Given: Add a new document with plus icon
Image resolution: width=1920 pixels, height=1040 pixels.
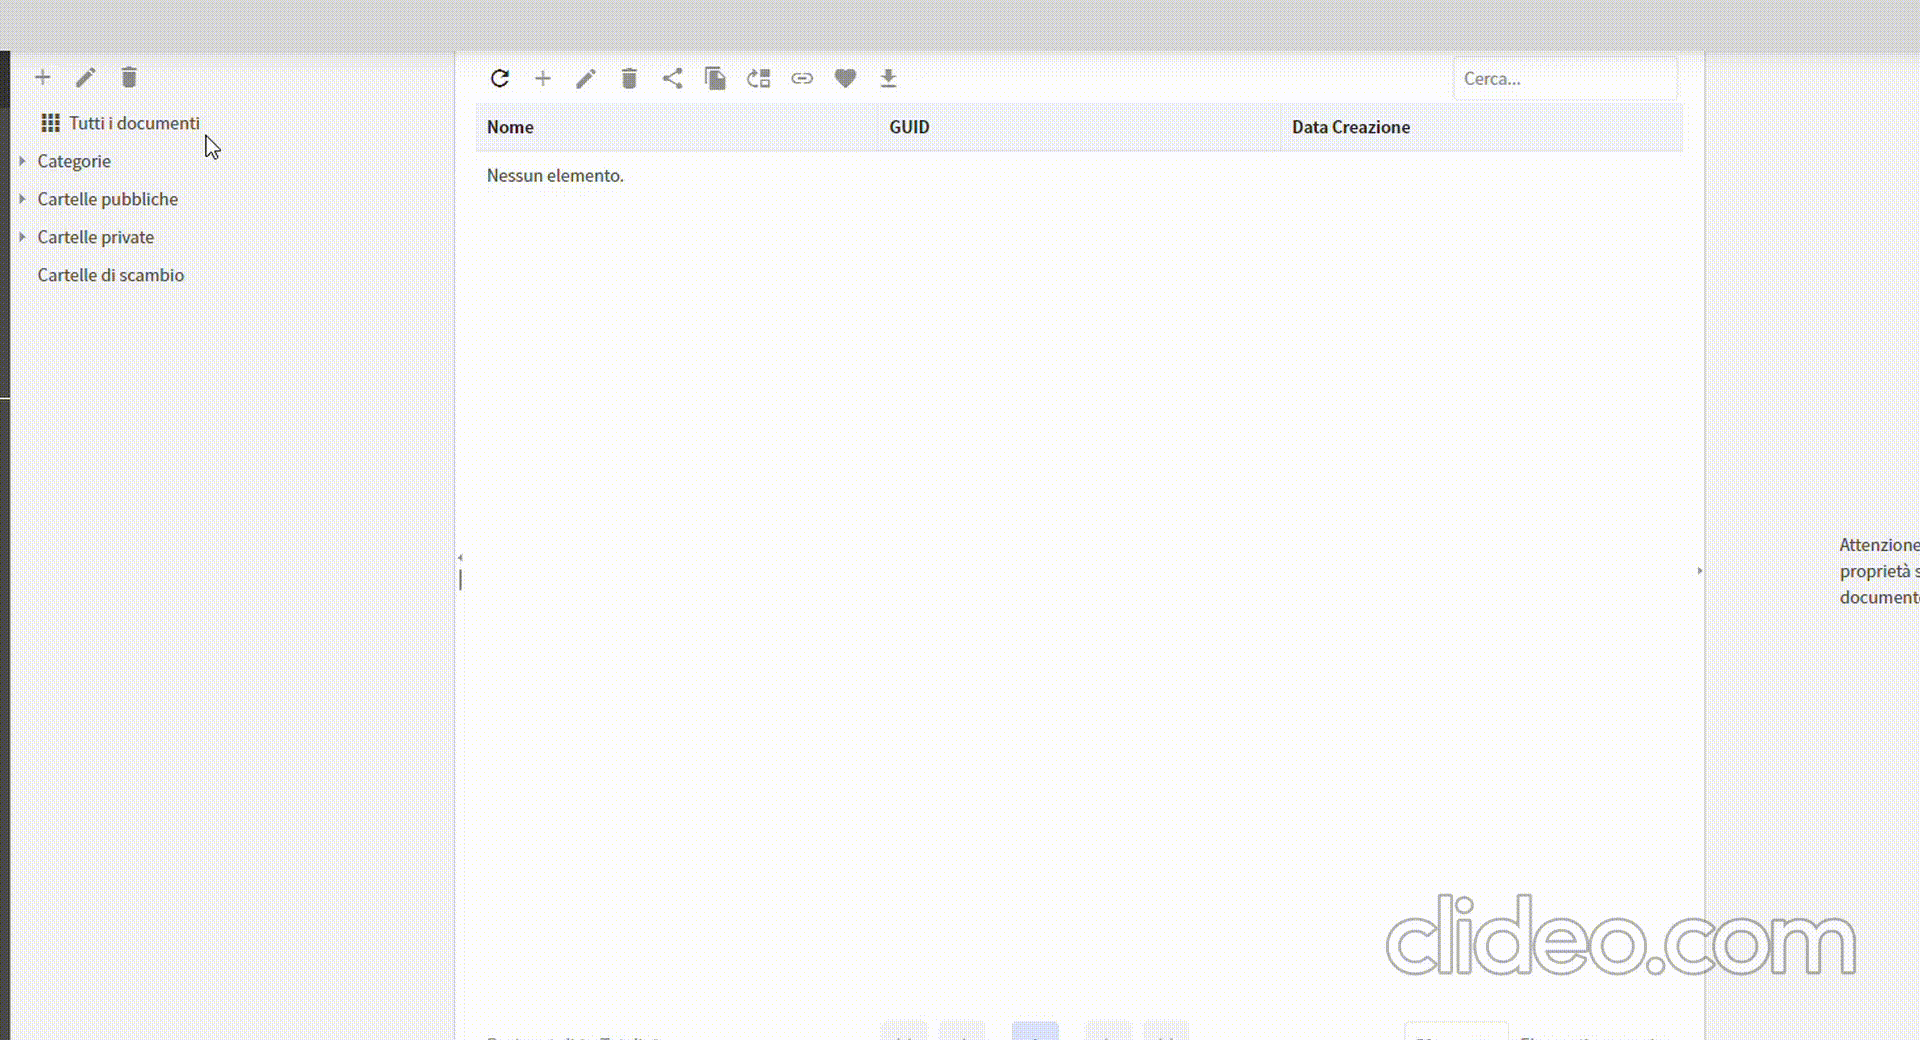Looking at the screenshot, I should point(543,78).
